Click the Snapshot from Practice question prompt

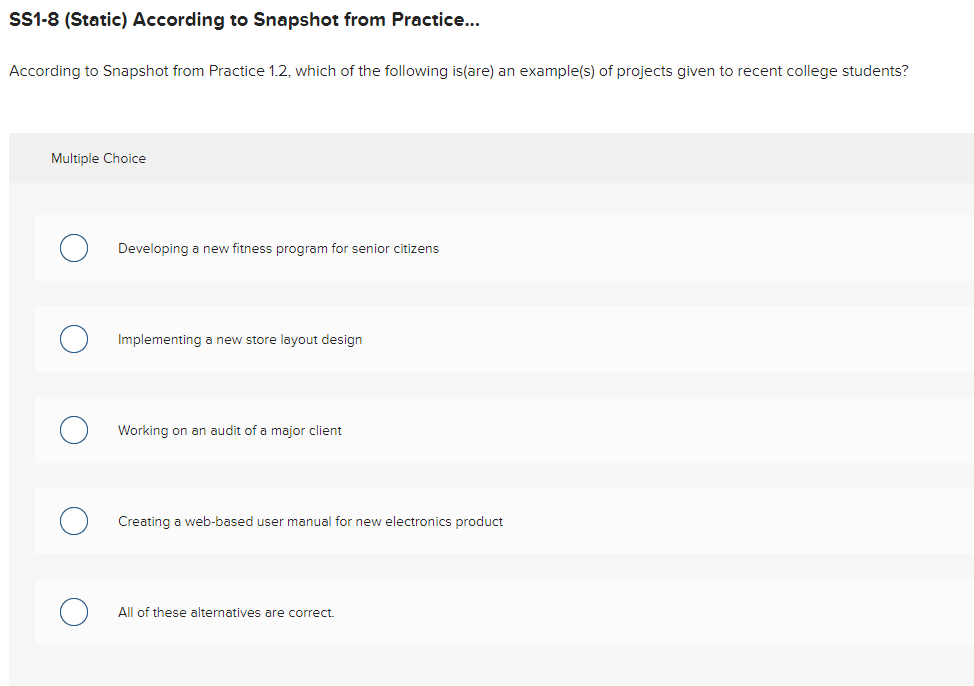[x=459, y=70]
